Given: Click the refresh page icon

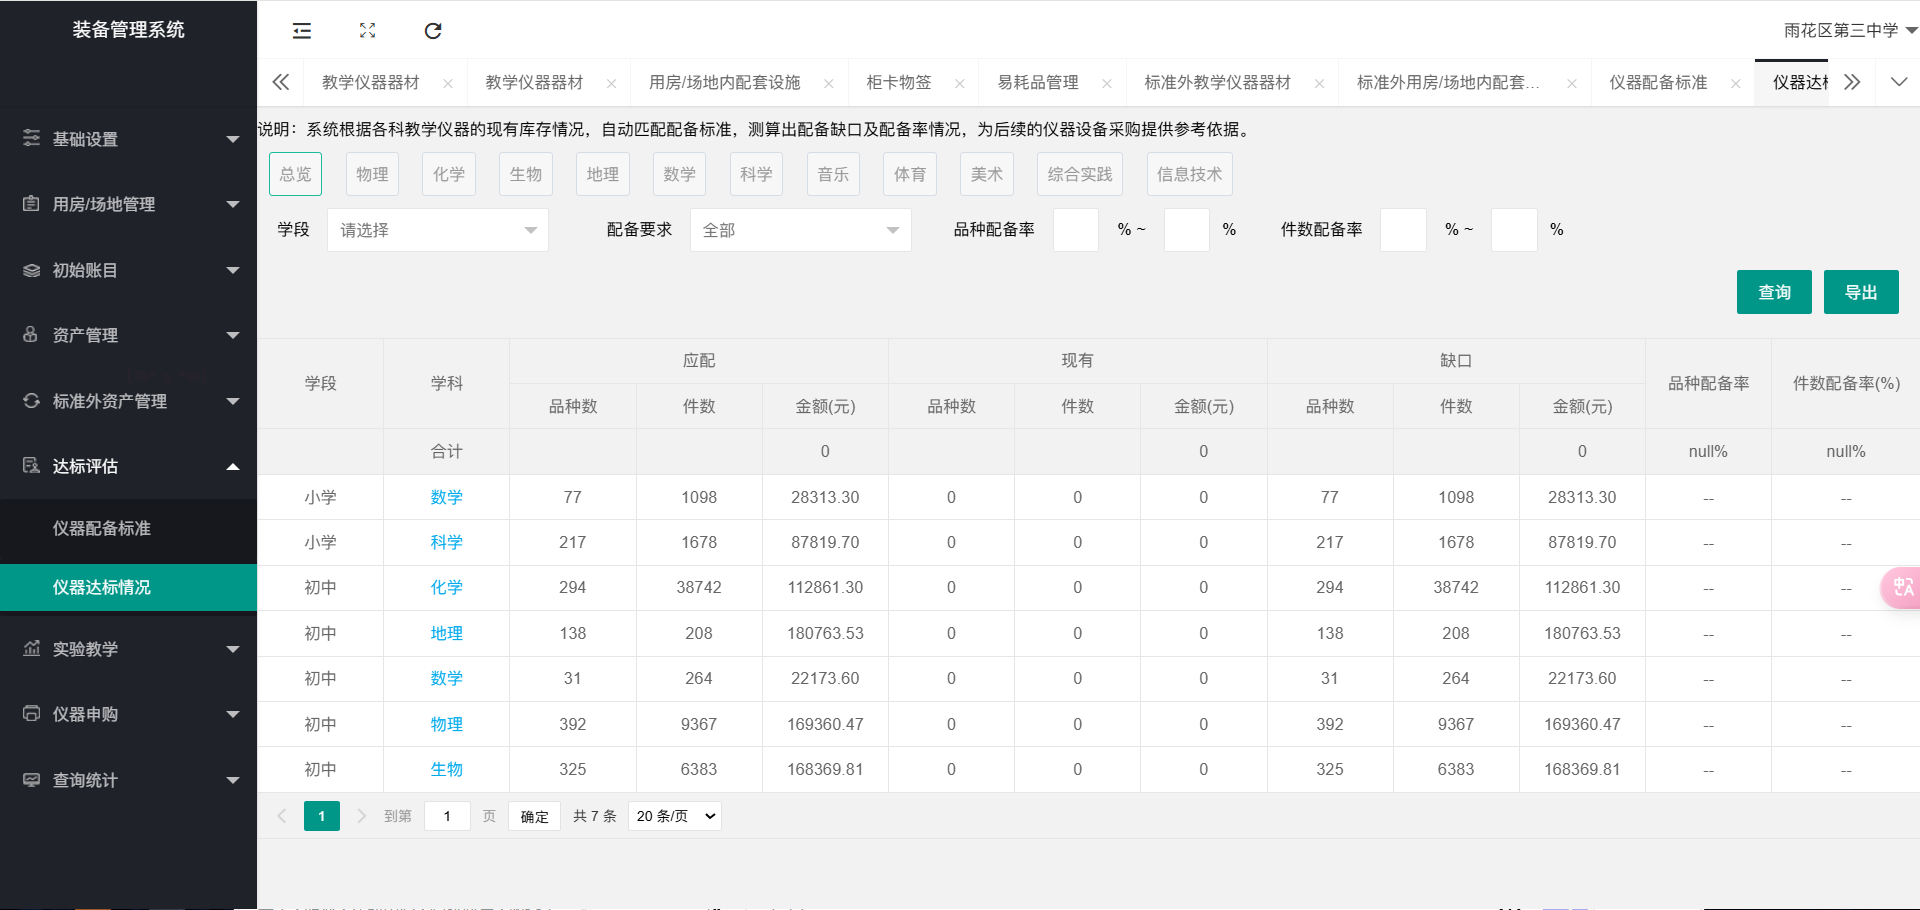Looking at the screenshot, I should coord(433,31).
